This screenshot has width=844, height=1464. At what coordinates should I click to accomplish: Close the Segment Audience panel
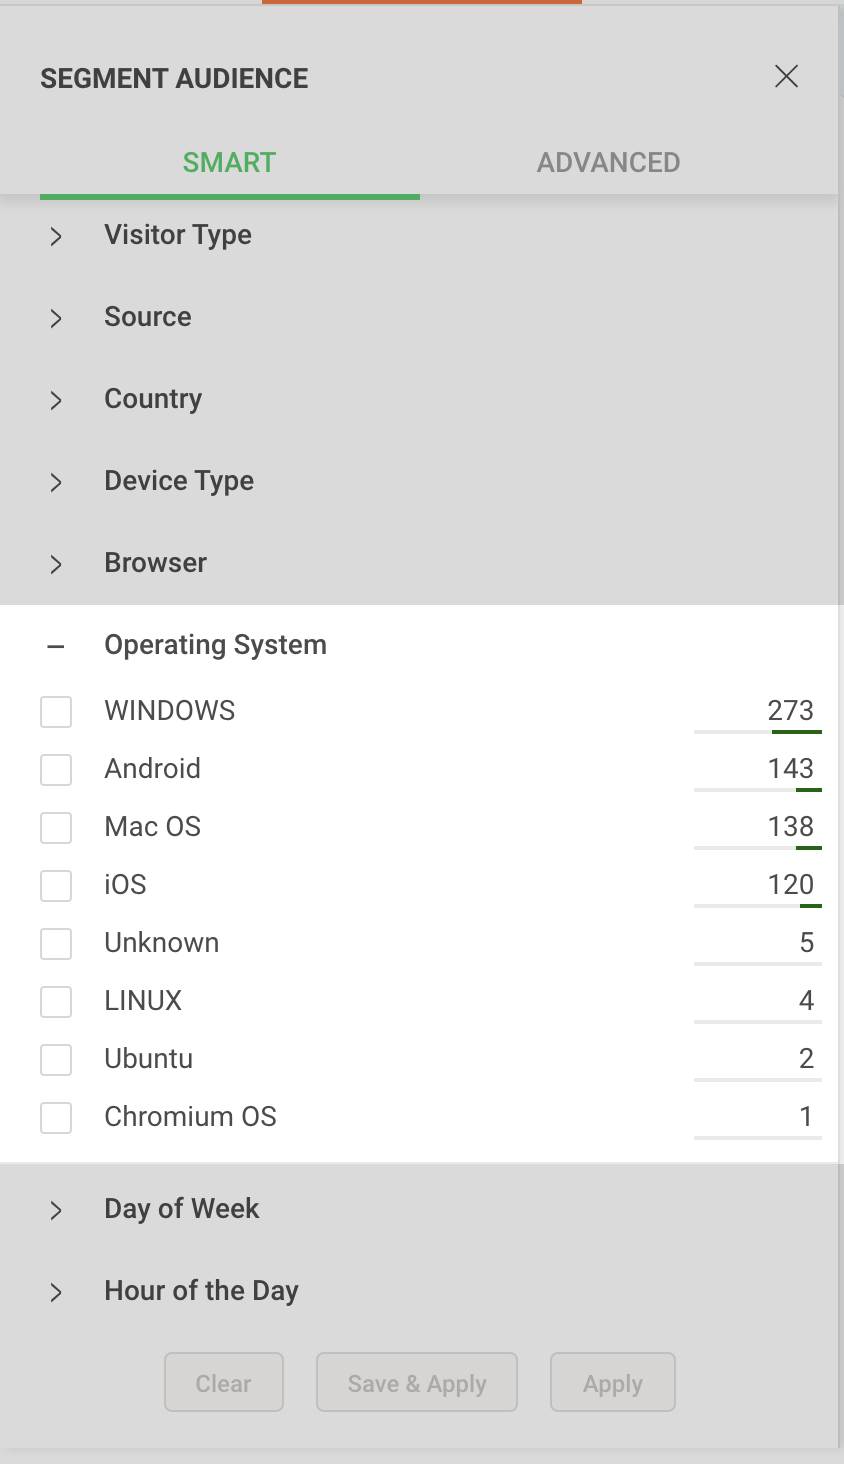(786, 77)
